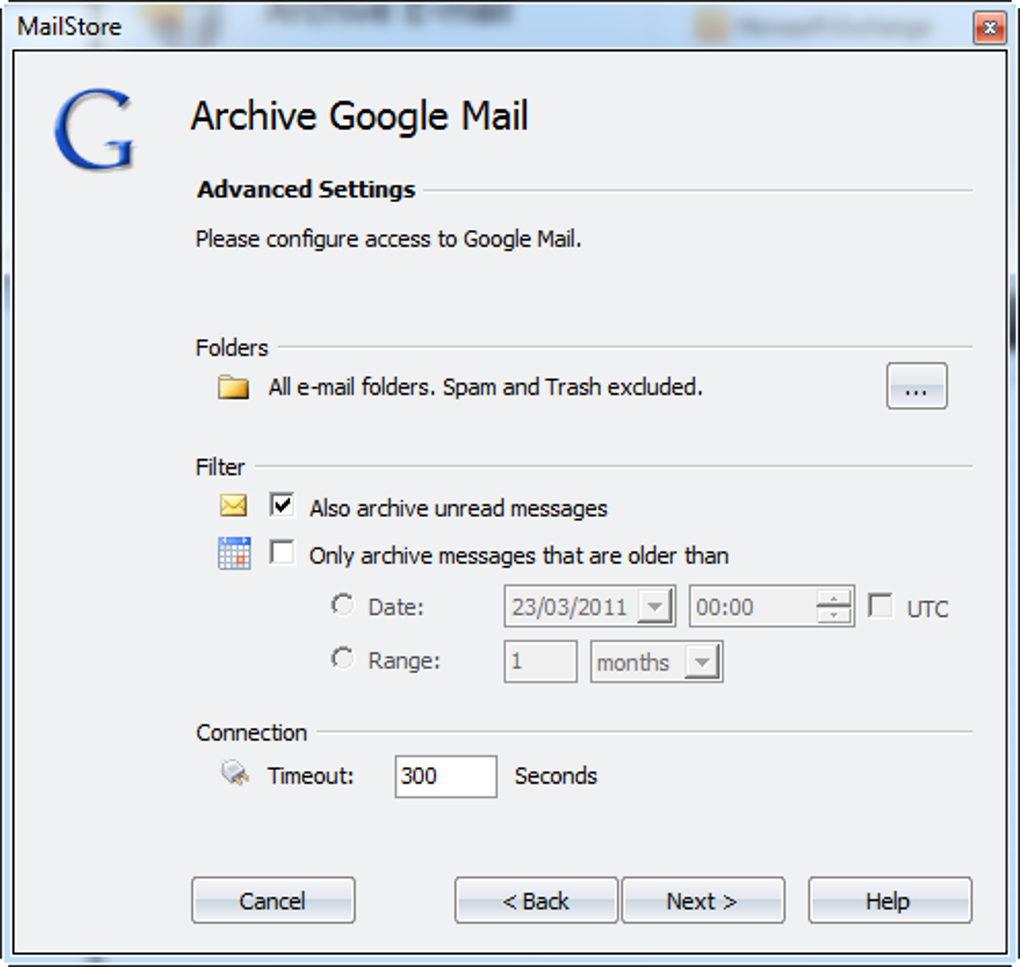Click the yellow folder icon under Folders
Screen dimensions: 1020x967
tap(233, 387)
